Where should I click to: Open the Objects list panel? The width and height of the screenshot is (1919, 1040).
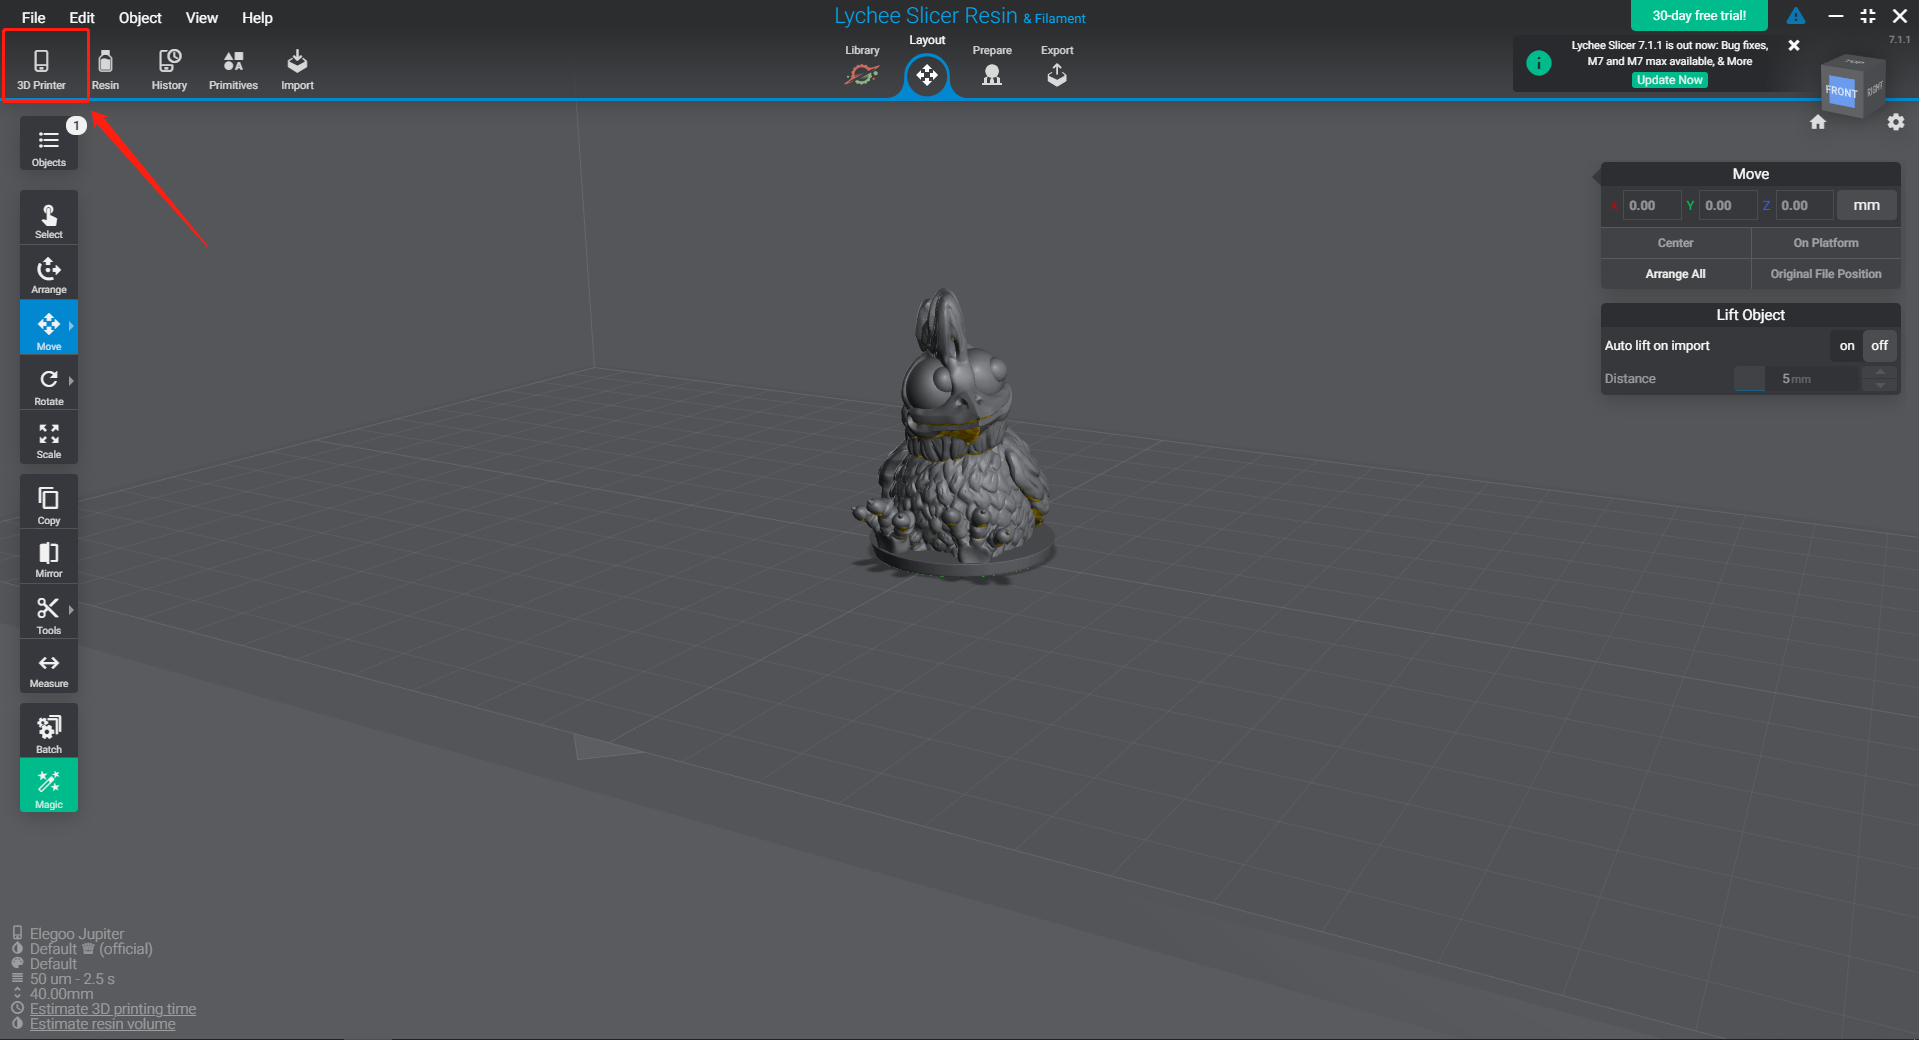tap(48, 146)
